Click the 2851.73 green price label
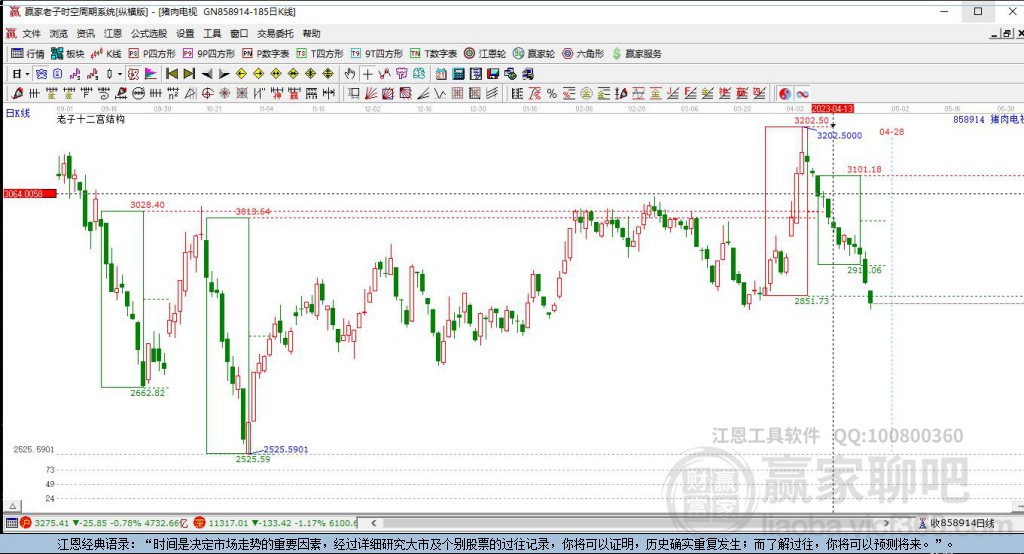Screen dimensions: 1024x554 pos(812,301)
